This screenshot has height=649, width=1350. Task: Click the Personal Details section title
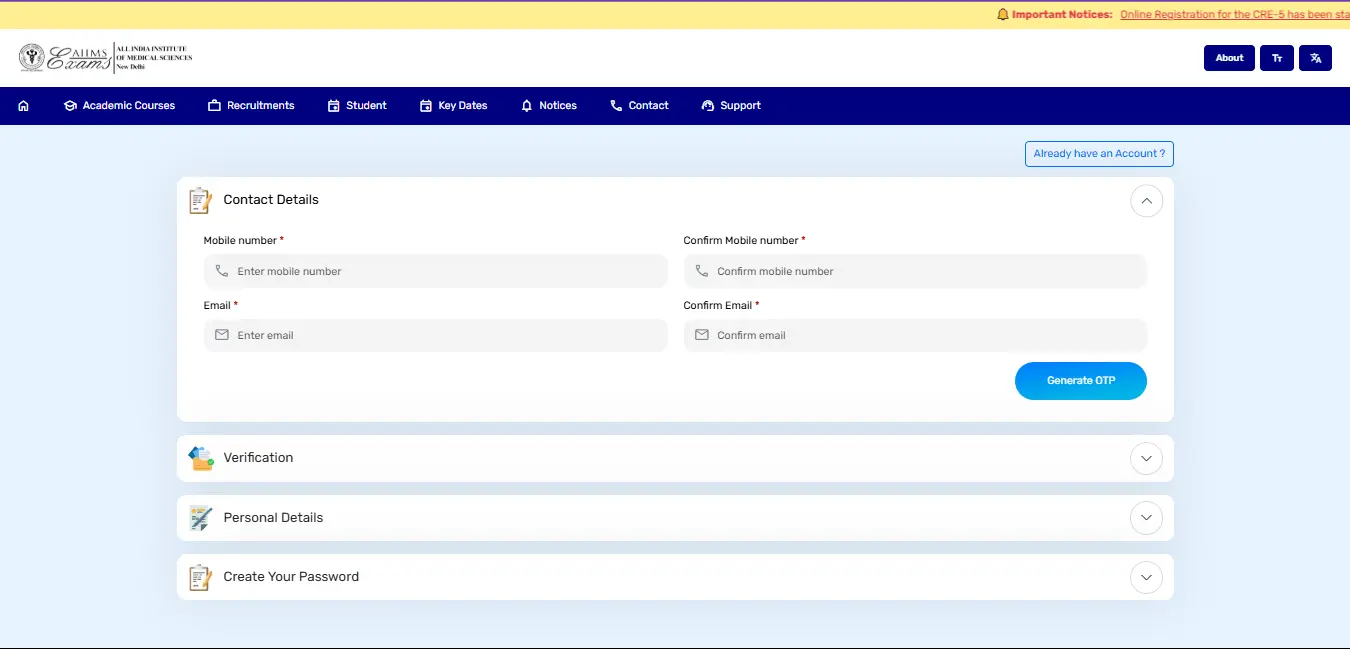click(x=273, y=518)
